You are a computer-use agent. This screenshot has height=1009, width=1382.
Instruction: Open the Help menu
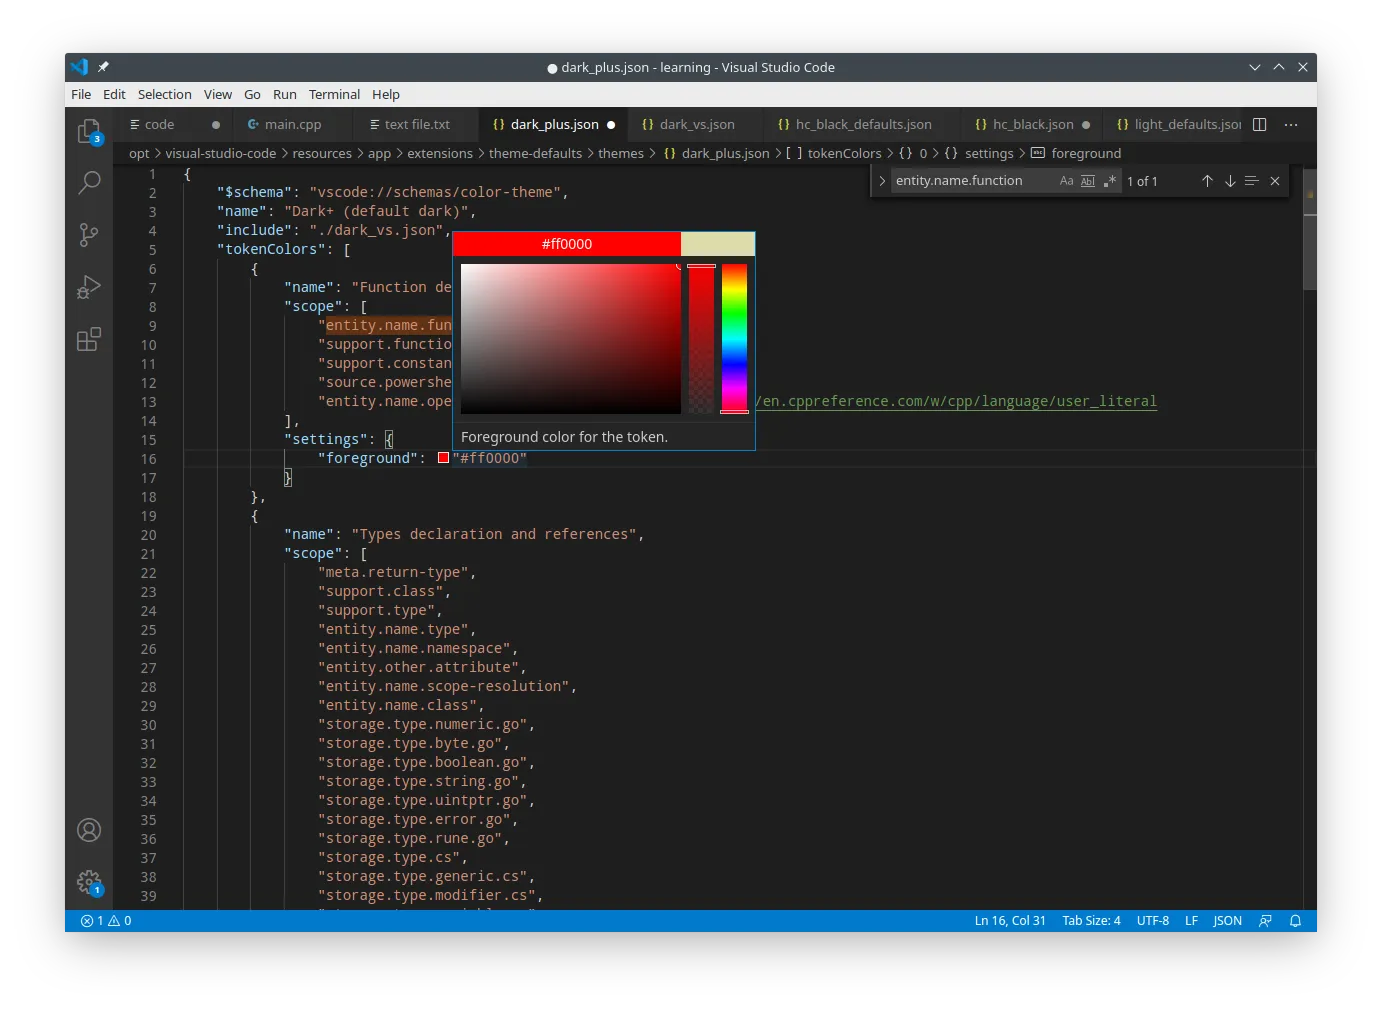pos(386,95)
